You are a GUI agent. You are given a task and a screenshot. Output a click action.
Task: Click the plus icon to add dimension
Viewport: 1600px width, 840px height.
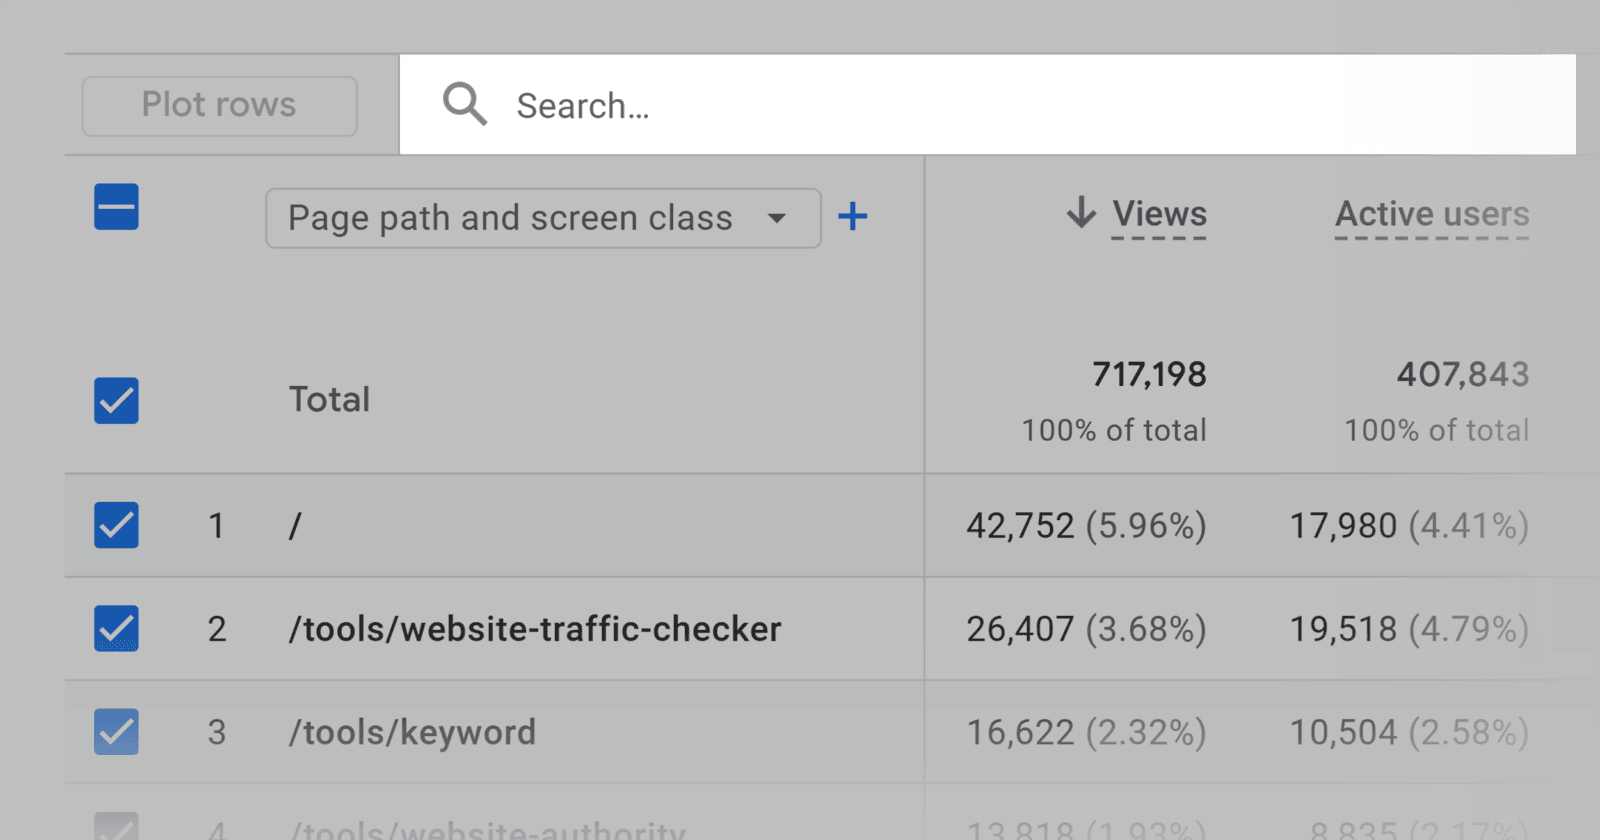point(852,216)
